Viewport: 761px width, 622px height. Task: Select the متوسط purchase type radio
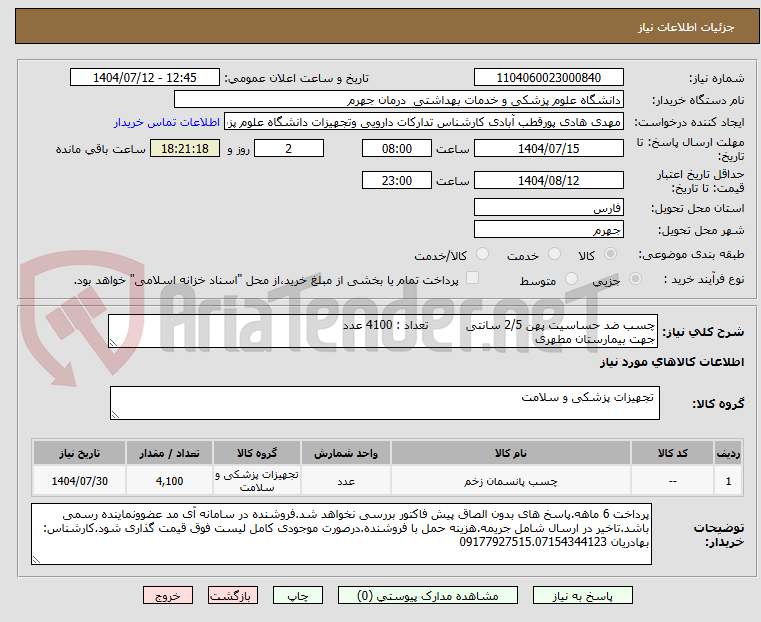[572, 279]
